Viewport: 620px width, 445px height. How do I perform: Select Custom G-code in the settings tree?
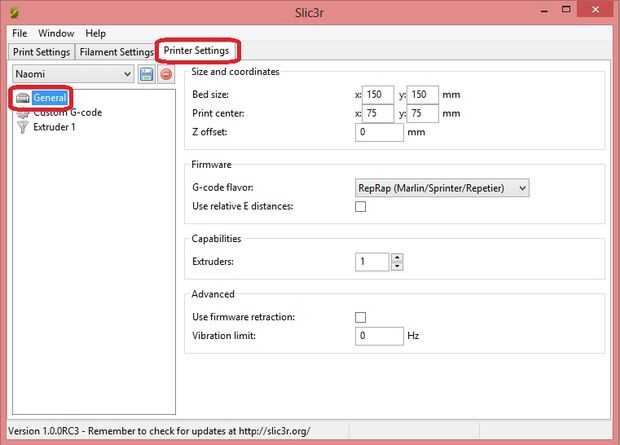(x=68, y=113)
